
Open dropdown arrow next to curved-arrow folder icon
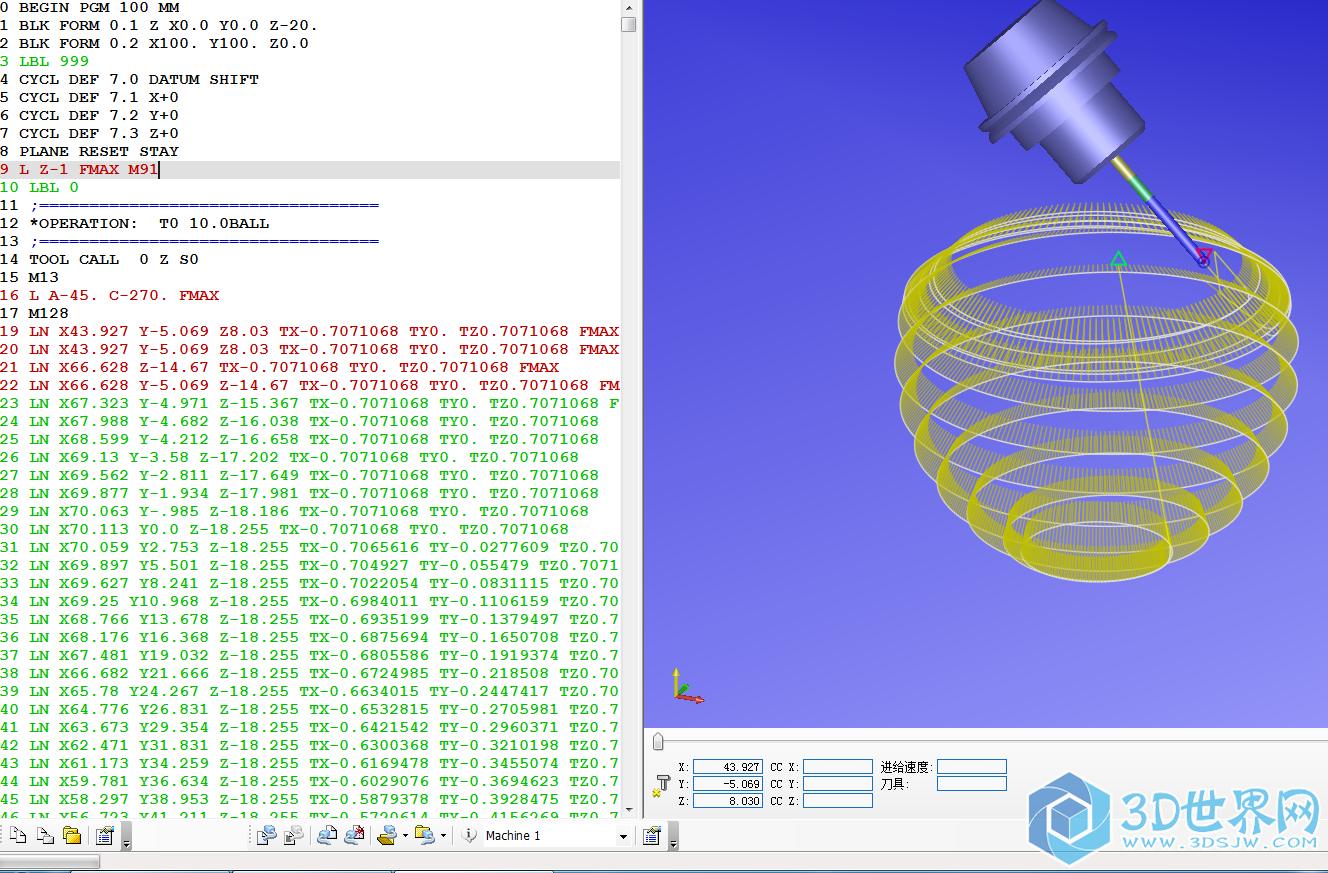pyautogui.click(x=443, y=836)
